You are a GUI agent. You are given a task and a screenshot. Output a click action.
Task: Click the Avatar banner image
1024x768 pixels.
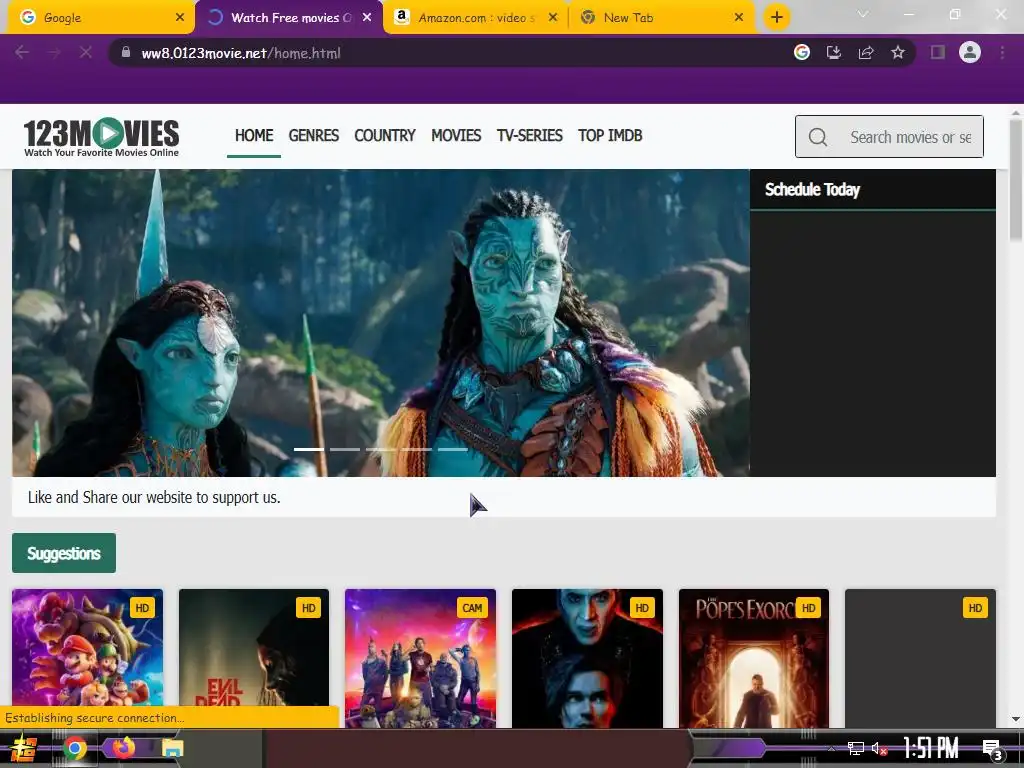[381, 323]
